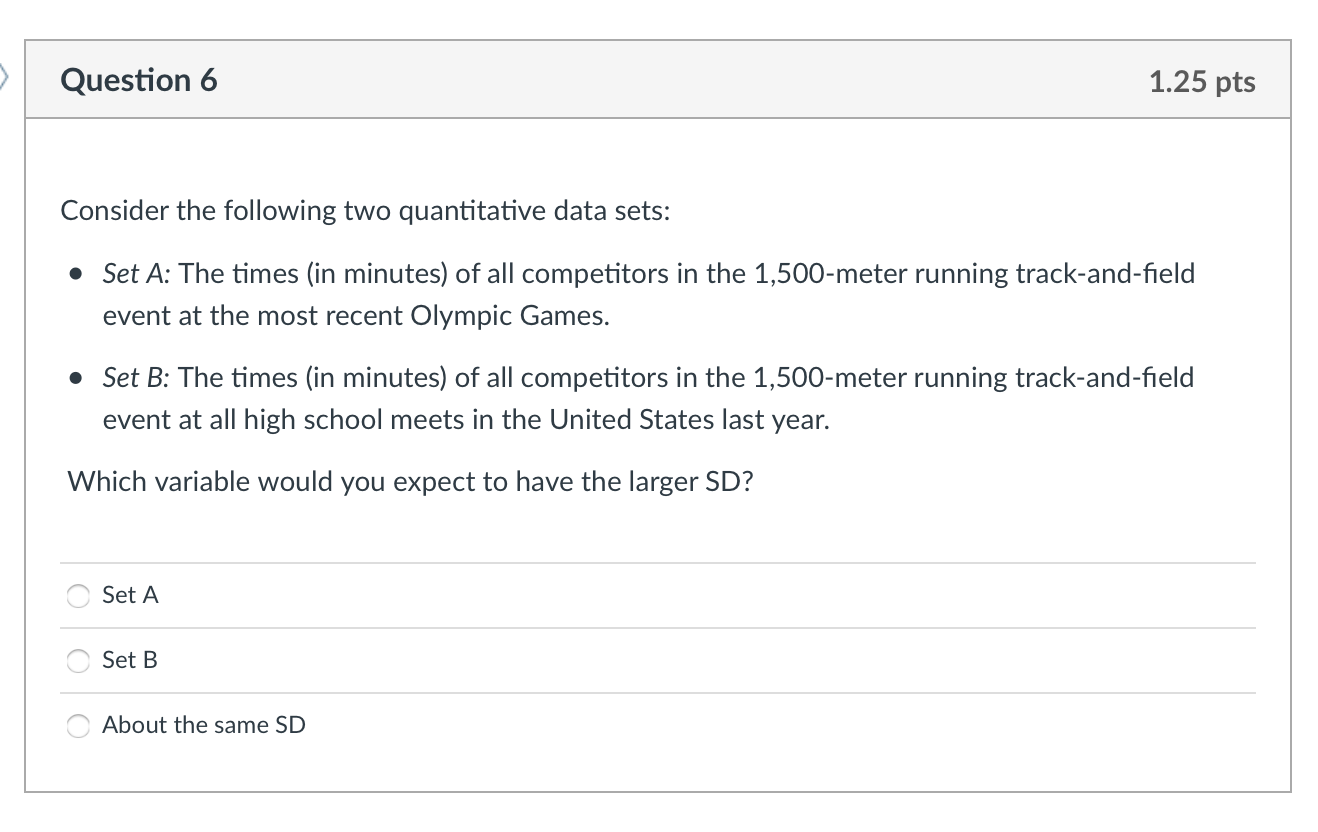
Task: Click the bullet dot before Set B description
Action: tap(77, 379)
